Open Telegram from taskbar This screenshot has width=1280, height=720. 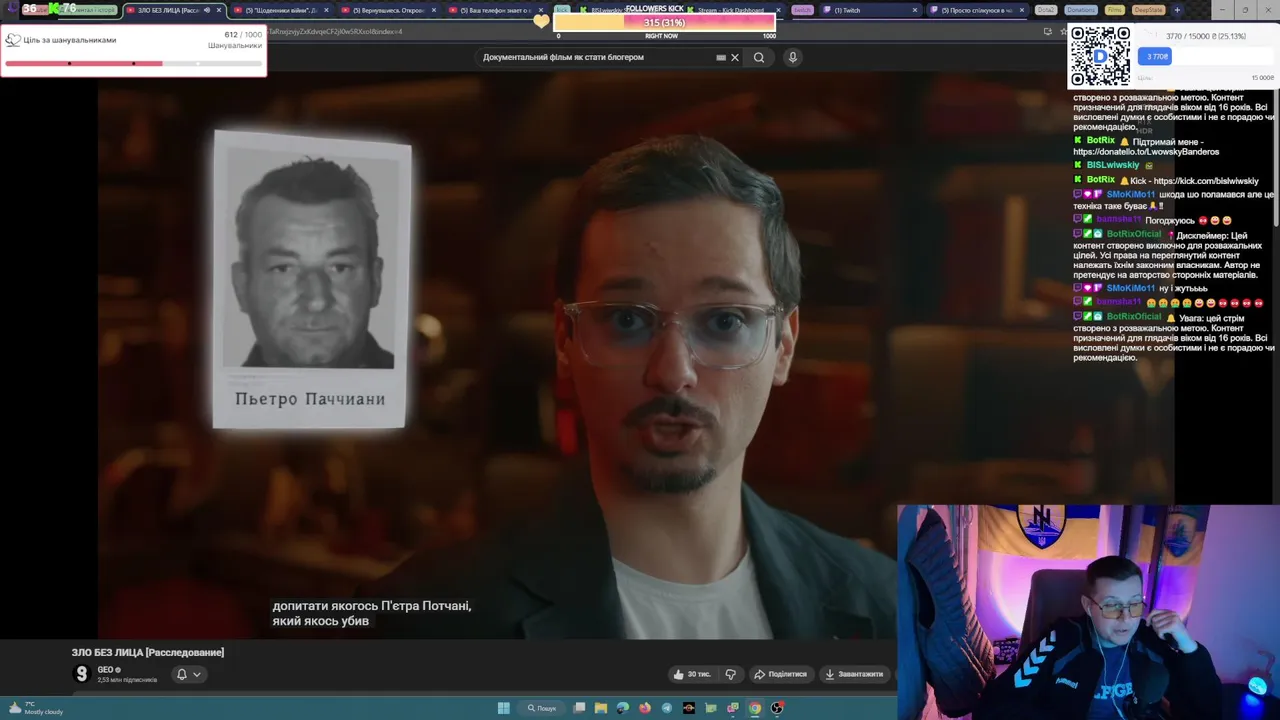[667, 708]
